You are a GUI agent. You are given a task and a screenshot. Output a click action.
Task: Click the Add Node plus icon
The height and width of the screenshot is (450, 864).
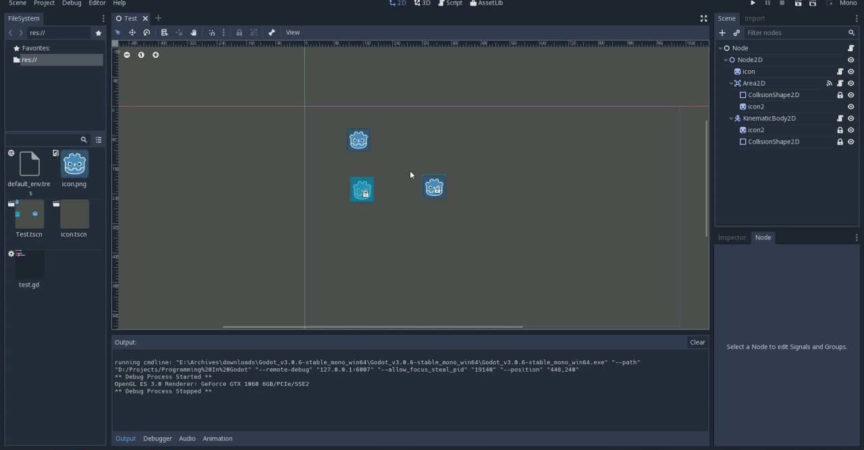pos(722,33)
